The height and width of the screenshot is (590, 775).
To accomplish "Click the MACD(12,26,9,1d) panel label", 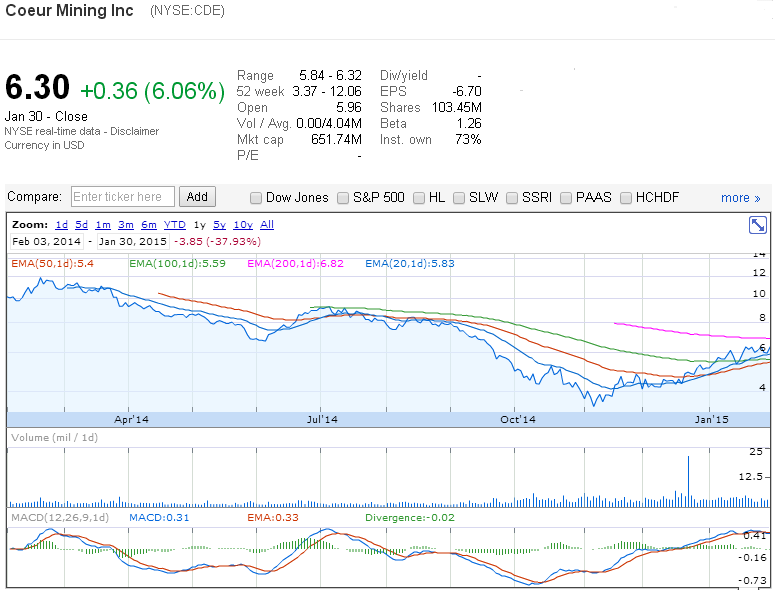I will pyautogui.click(x=60, y=518).
